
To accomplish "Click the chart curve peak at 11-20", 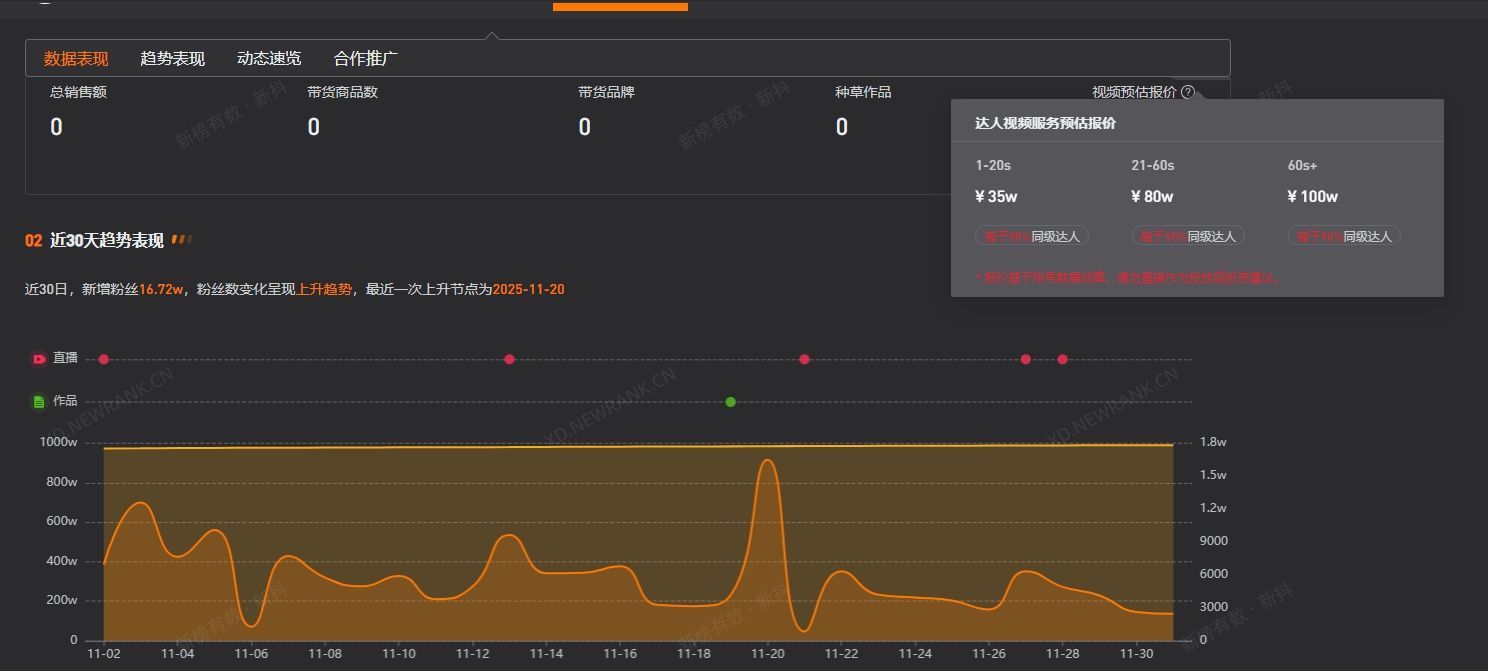I will [x=767, y=461].
